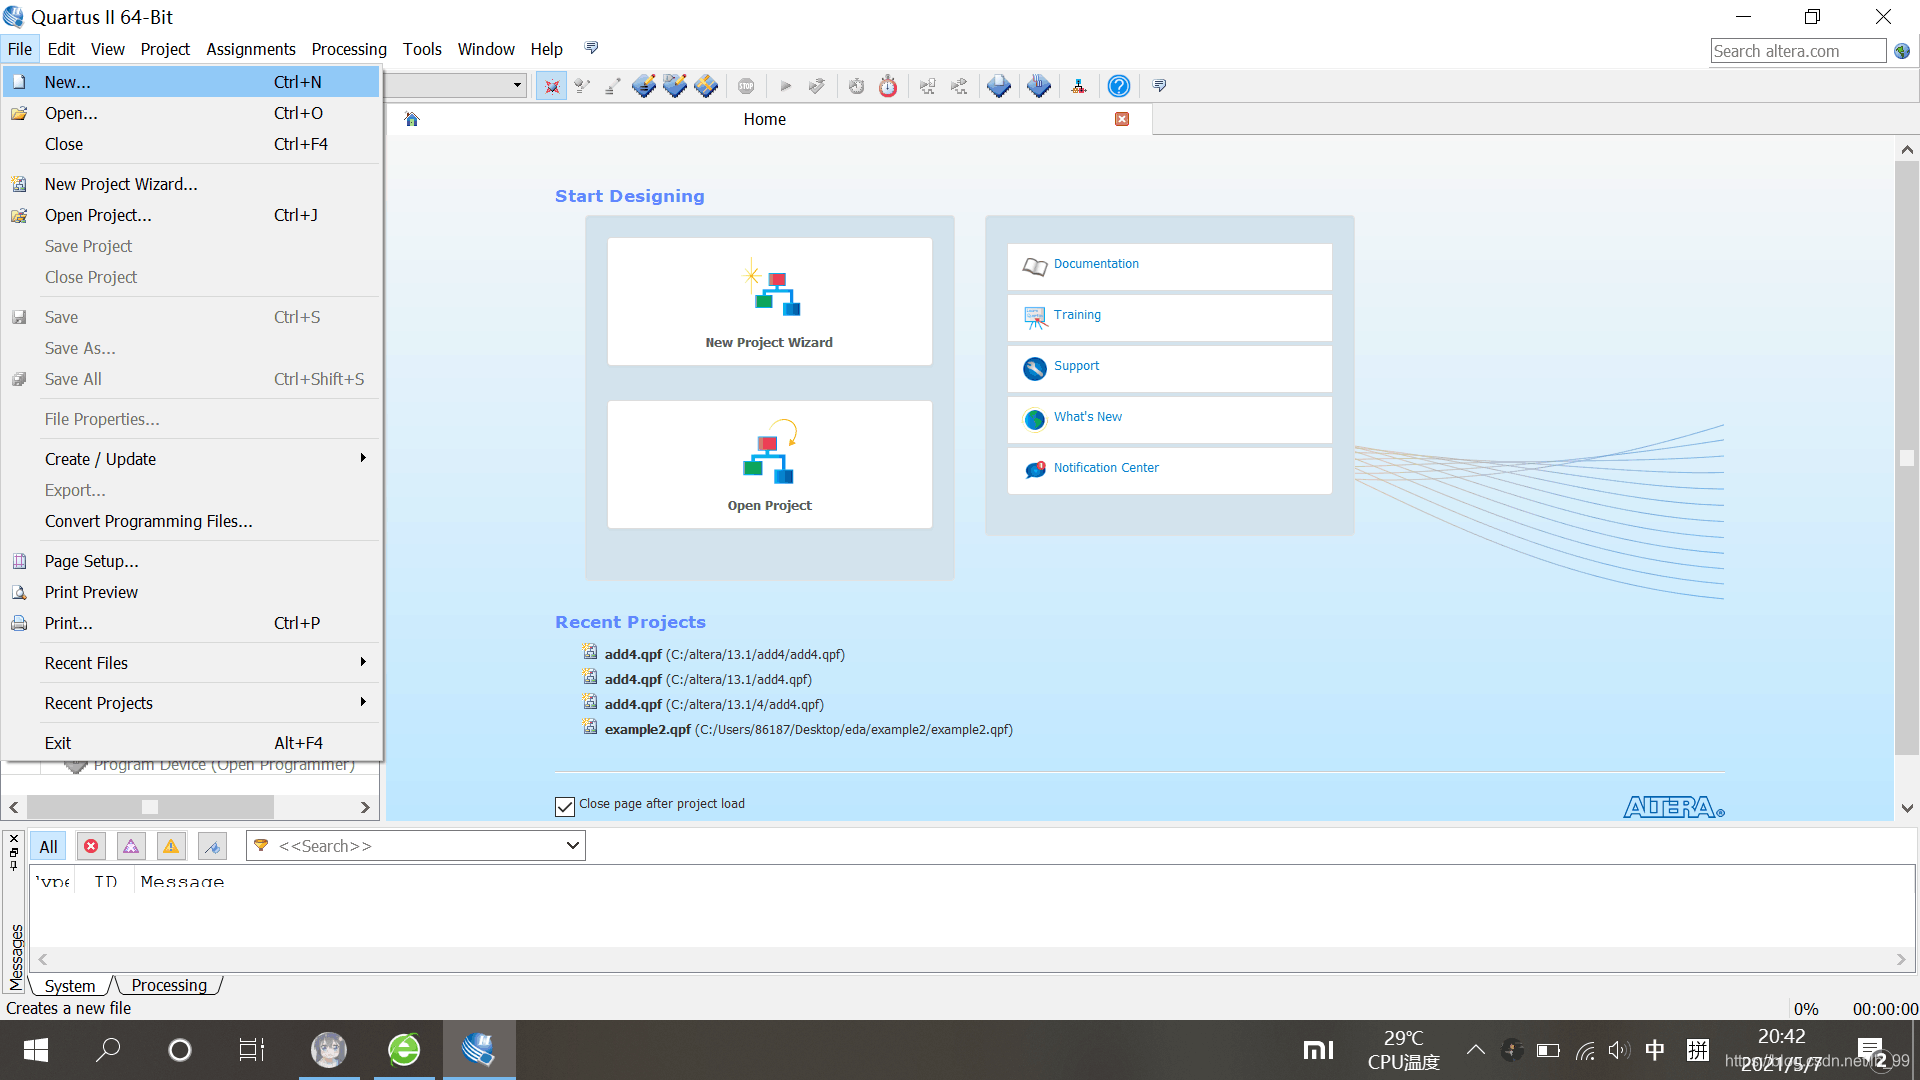Click the Start Compilation play icon
Viewport: 1920px width, 1080px height.
(x=785, y=86)
